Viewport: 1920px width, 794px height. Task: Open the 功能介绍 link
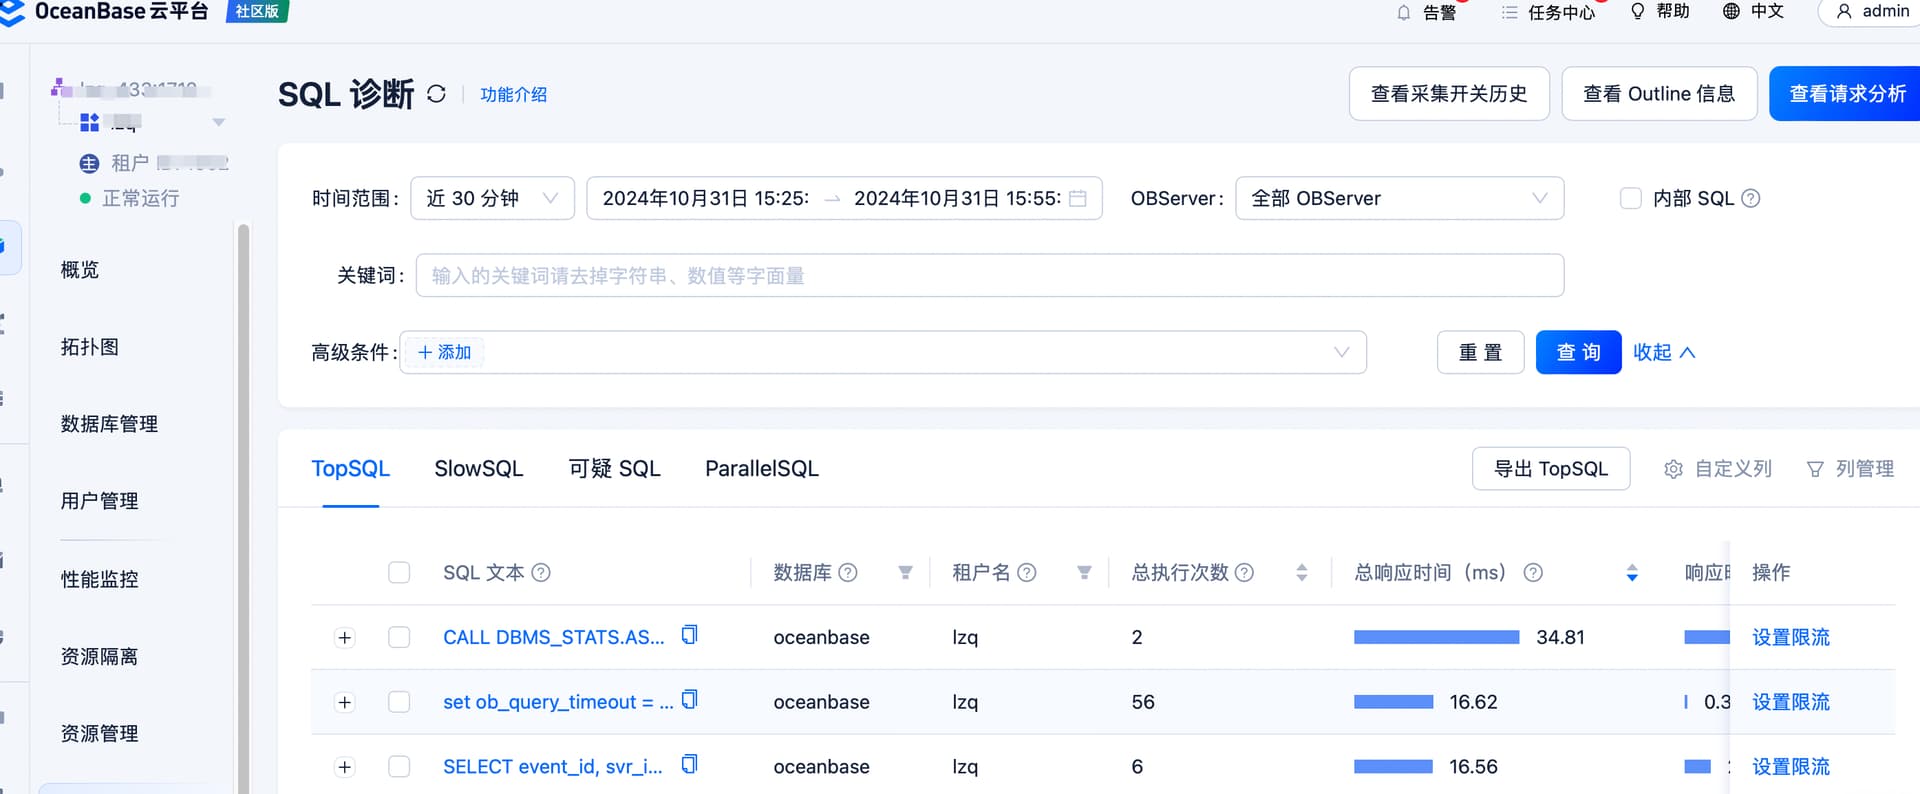513,94
